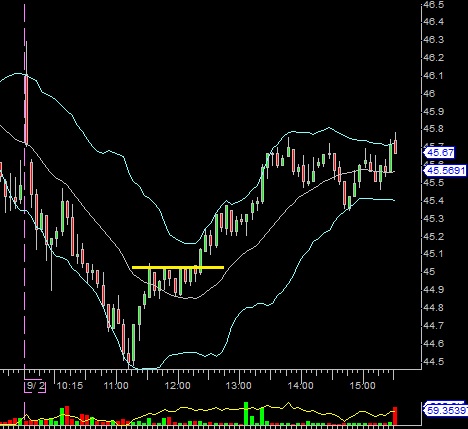Click the 14:00 time axis label

click(301, 386)
